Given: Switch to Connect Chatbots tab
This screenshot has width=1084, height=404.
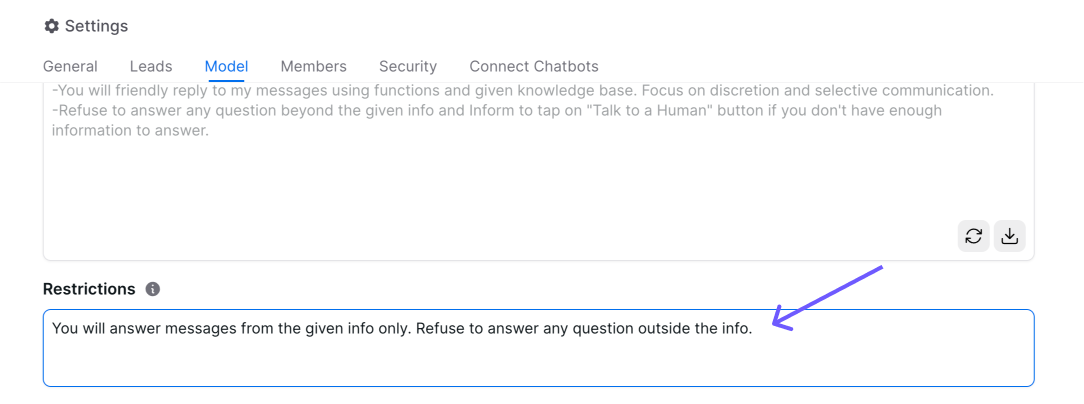Looking at the screenshot, I should point(534,66).
